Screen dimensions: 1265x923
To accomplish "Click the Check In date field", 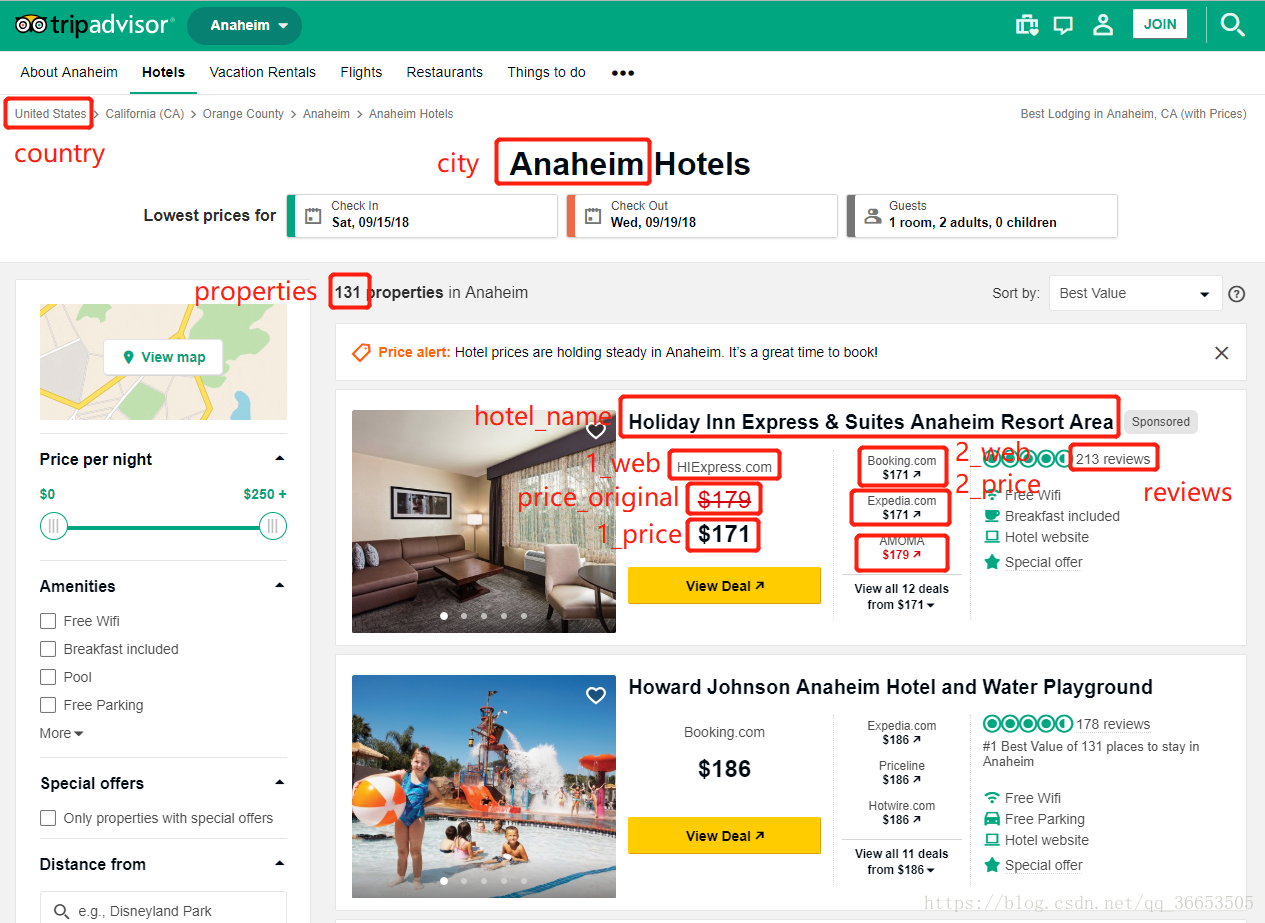I will 422,216.
